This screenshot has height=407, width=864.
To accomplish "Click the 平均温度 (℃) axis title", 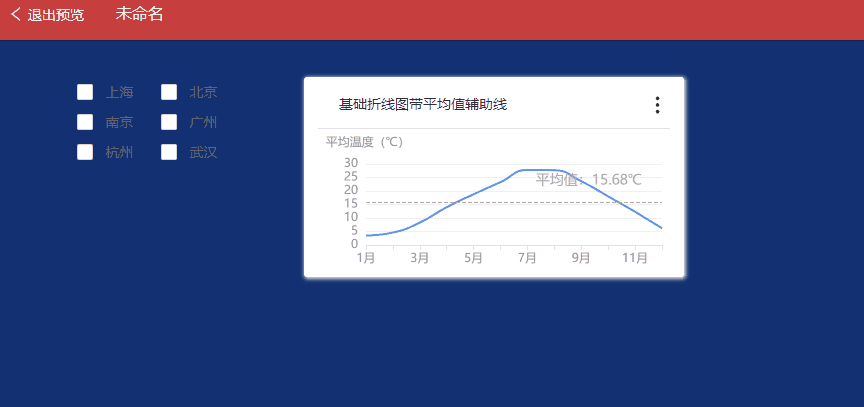I will coord(364,142).
